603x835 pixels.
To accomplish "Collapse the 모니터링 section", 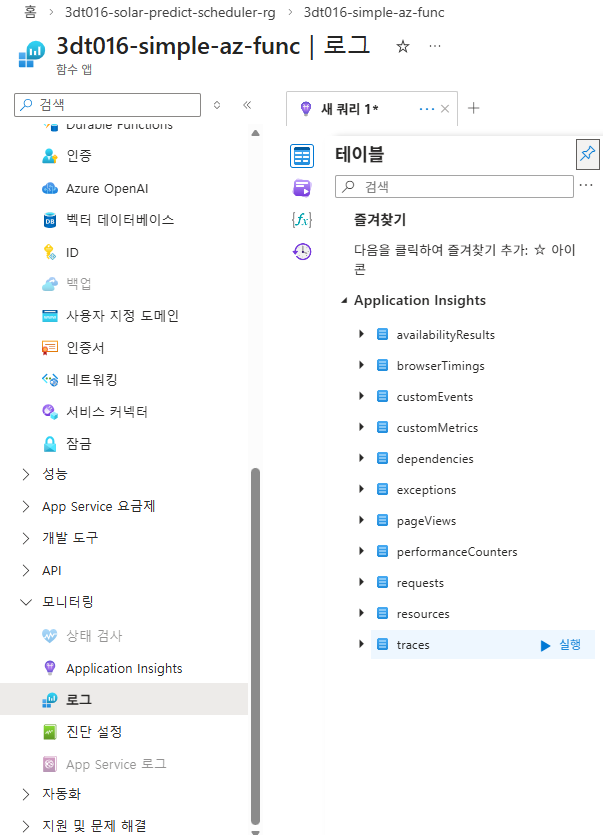I will (x=26, y=602).
